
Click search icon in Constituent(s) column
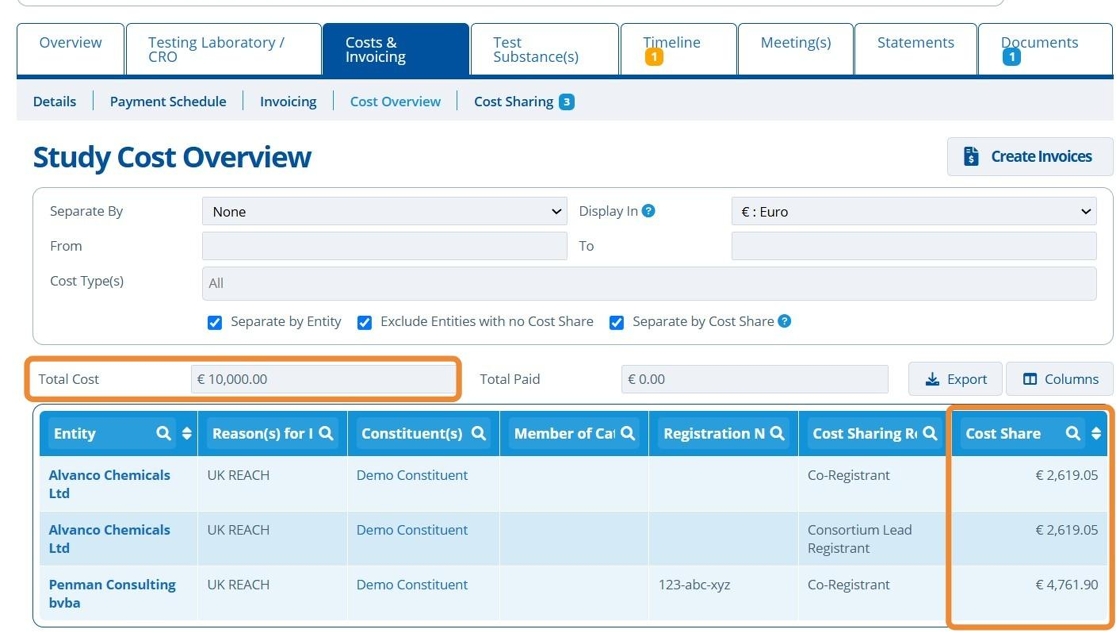pos(479,433)
